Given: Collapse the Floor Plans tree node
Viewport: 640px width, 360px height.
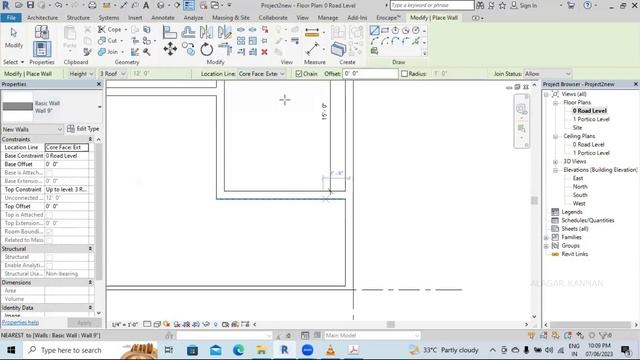Looking at the screenshot, I should 555,103.
